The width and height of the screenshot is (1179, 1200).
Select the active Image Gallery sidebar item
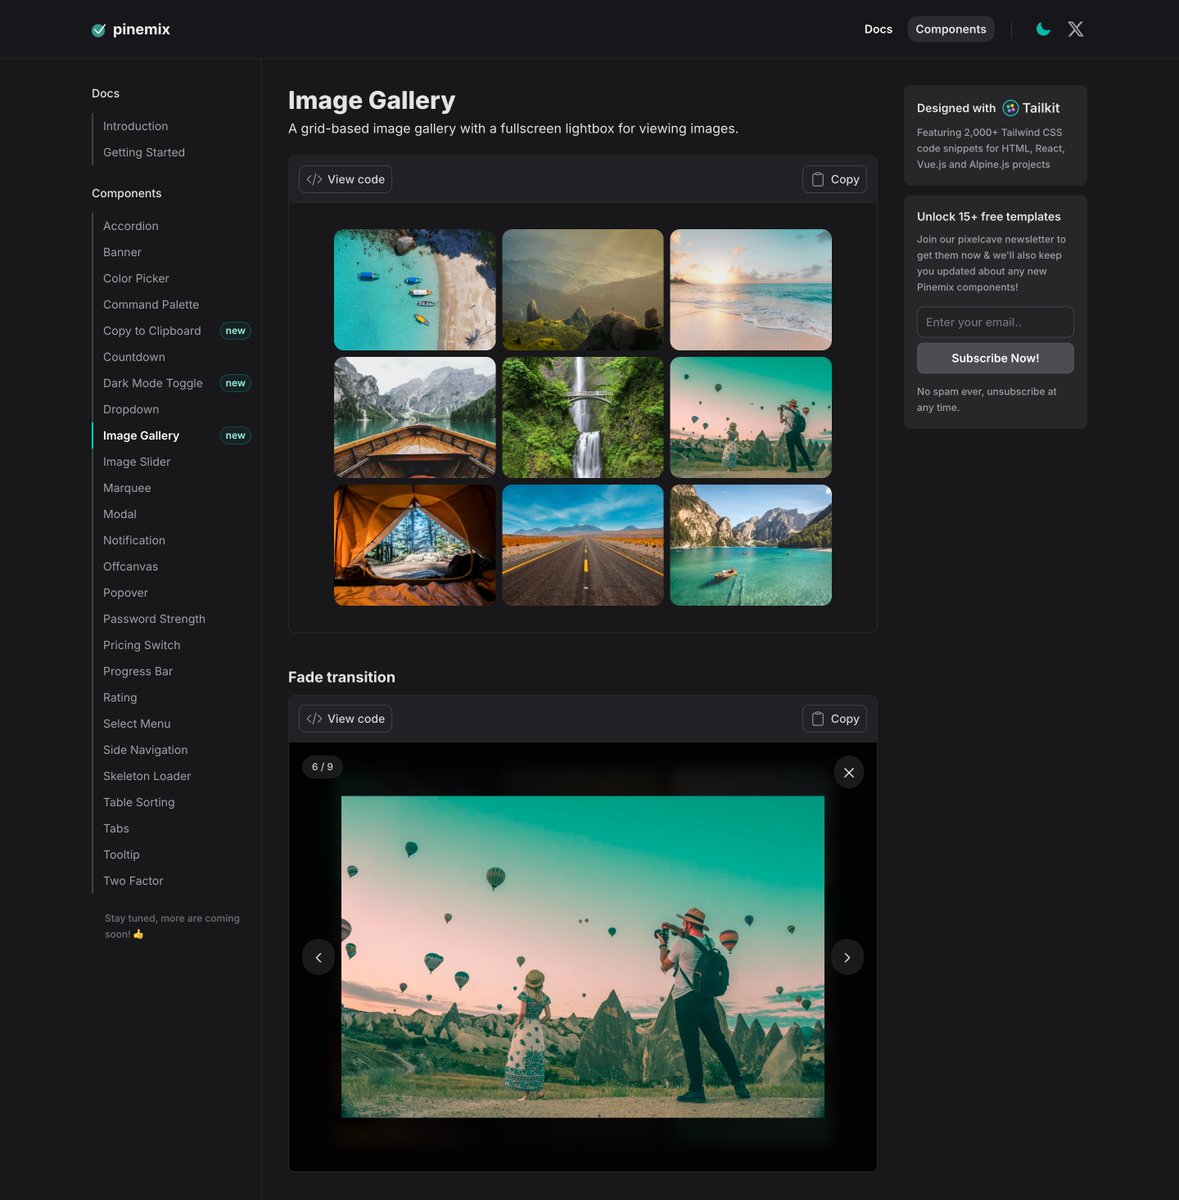(x=141, y=435)
